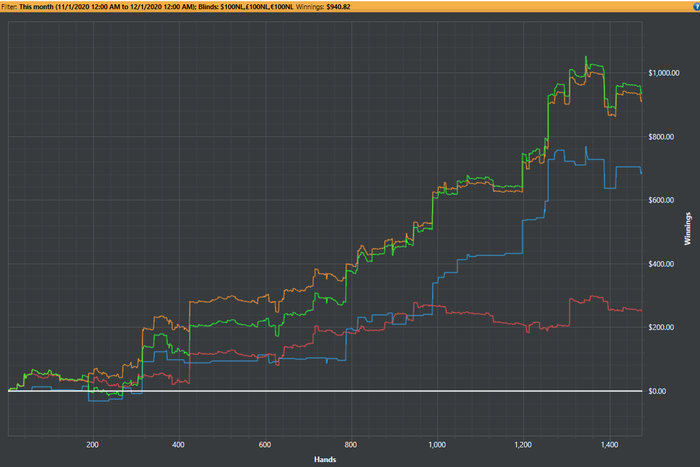Click the vertical 'Winnings' axis title
700x467 pixels.
[x=688, y=229]
